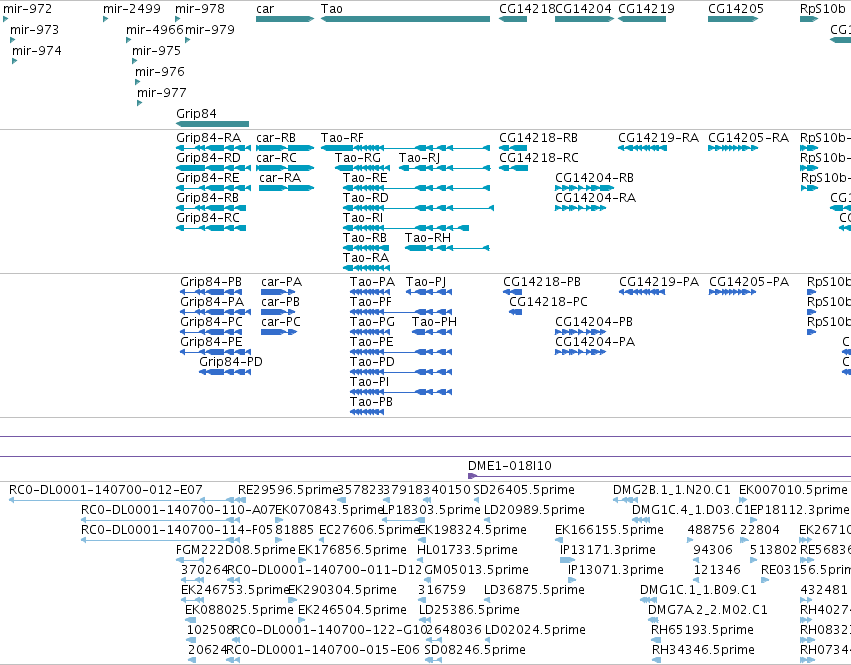Click the CG14205 gene label

click(736, 9)
